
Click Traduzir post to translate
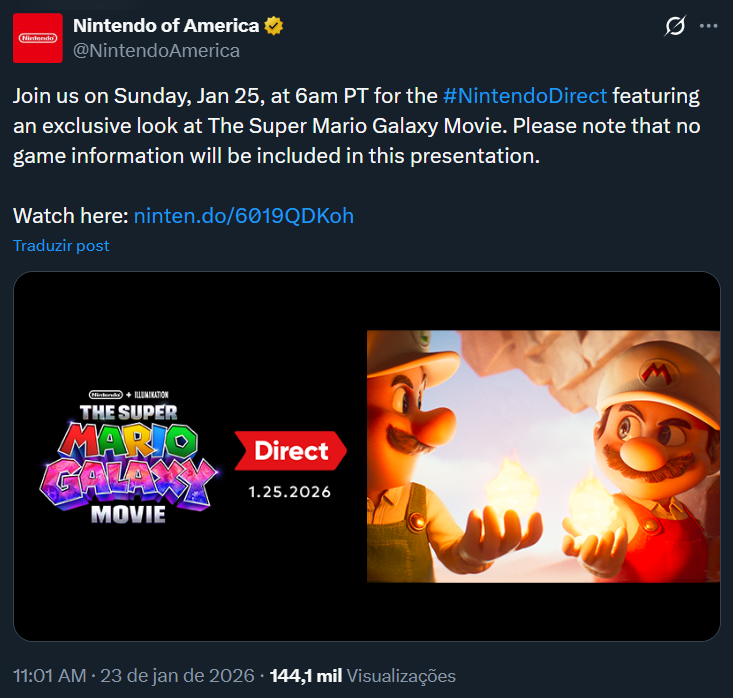(61, 245)
